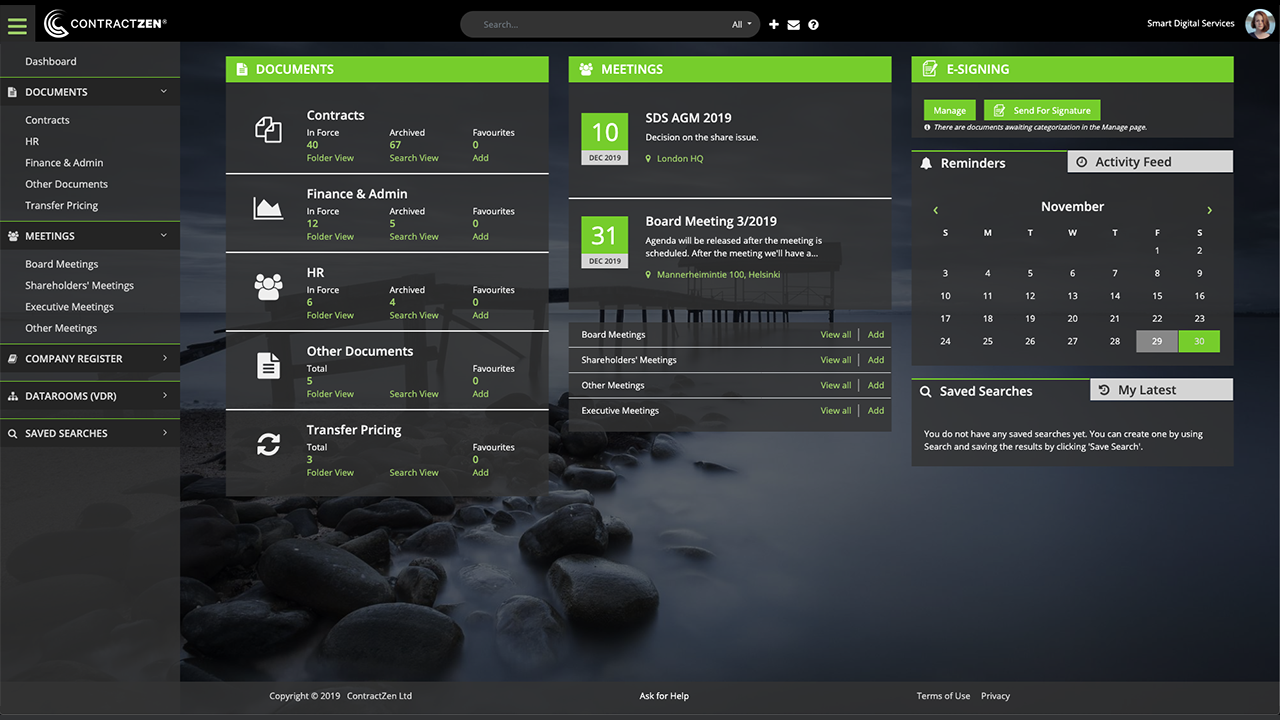Click the hamburger menu icon
This screenshot has width=1280, height=720.
[17, 24]
